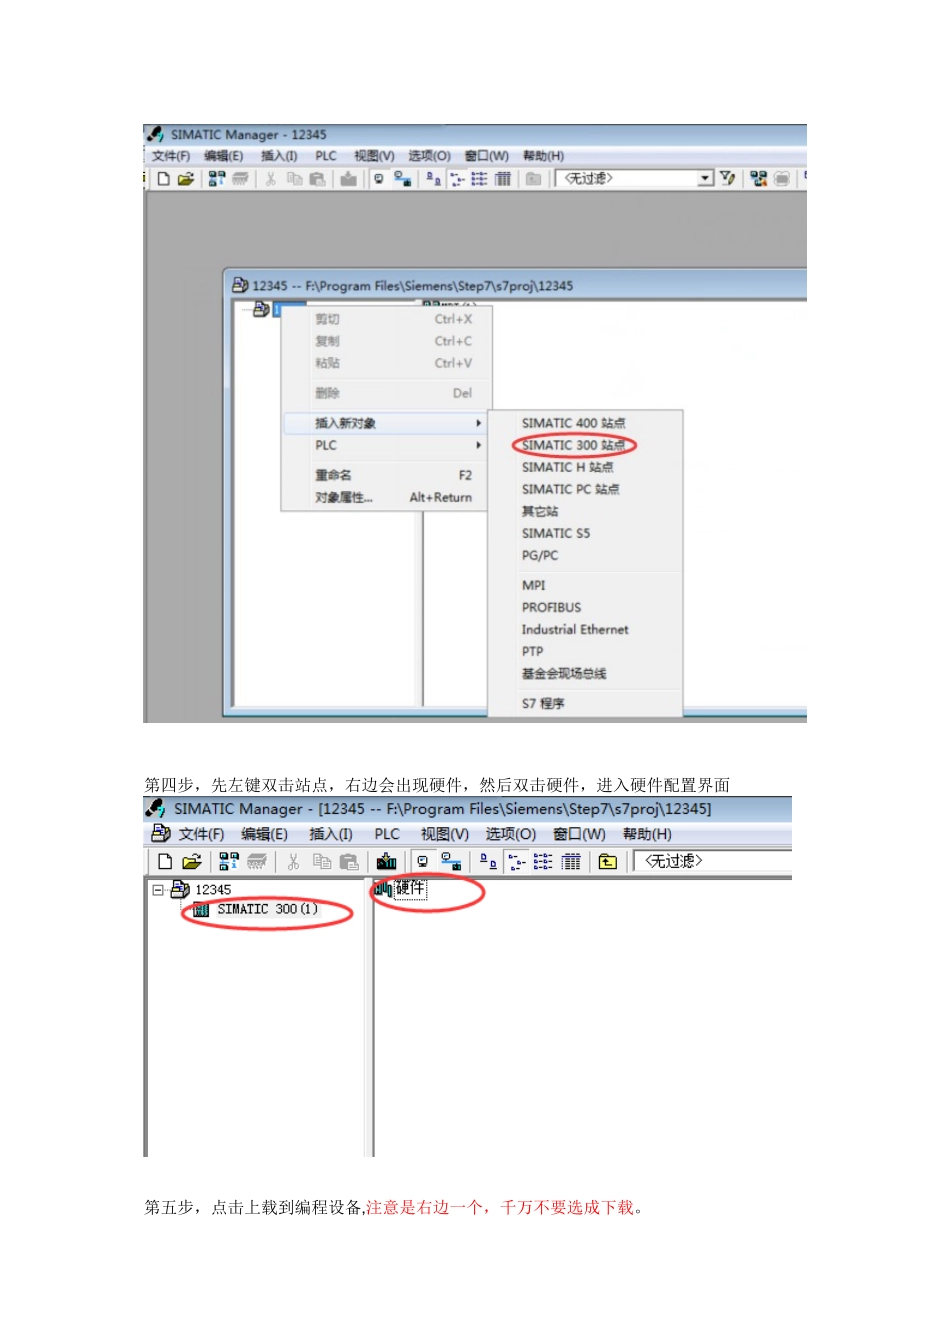950x1344 pixels.
Task: Open 窗口(W) menu in lower menu bar
Action: 579,834
